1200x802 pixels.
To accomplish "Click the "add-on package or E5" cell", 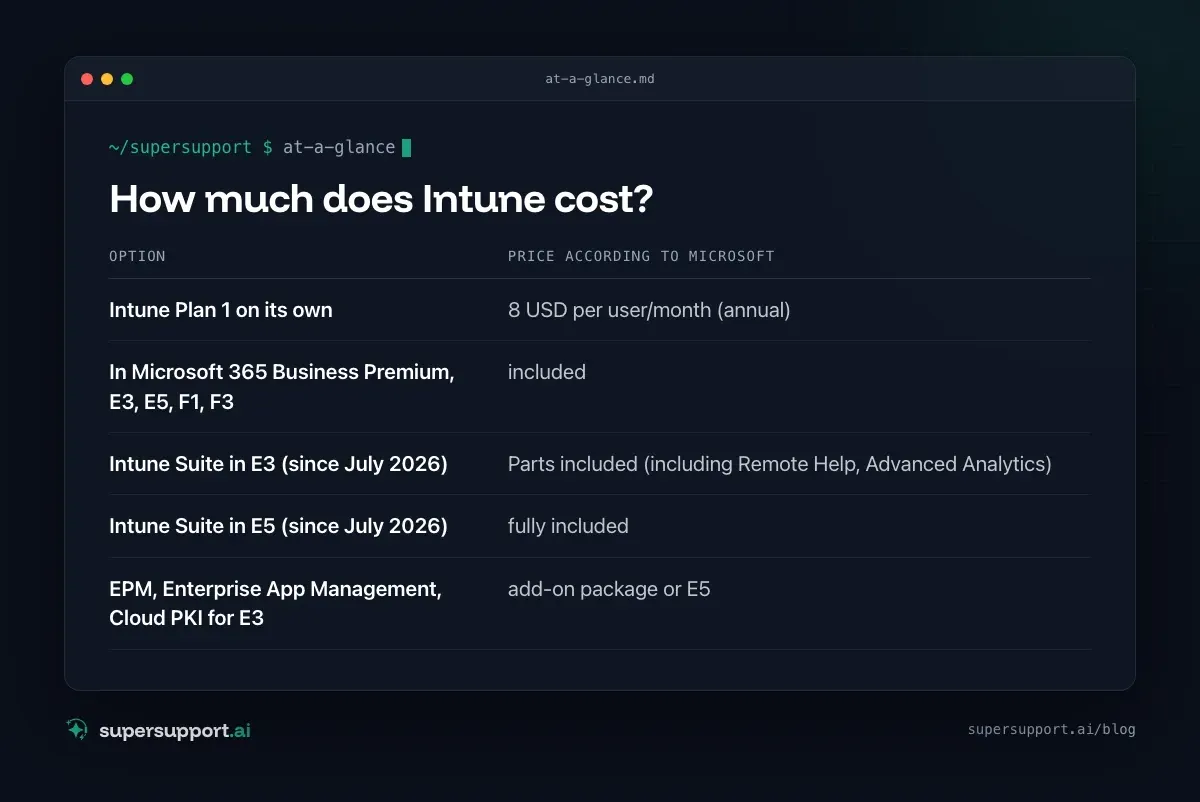I will click(x=609, y=589).
